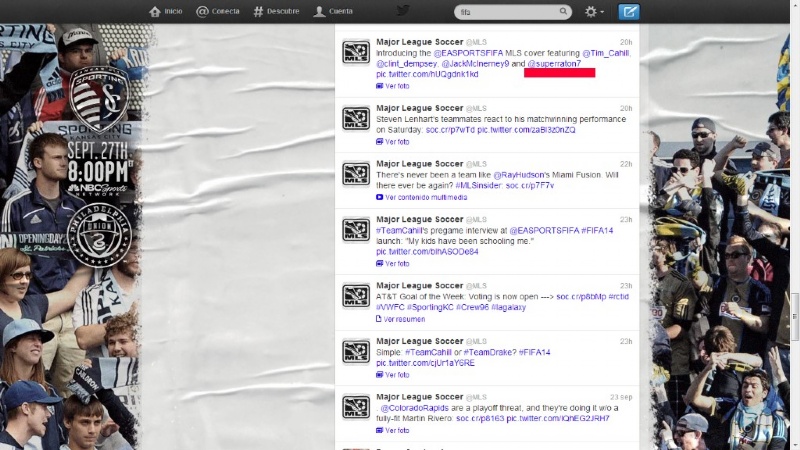Viewport: 800px width, 450px height.
Task: Open the @Tim_Cahill mention
Action: coord(607,53)
